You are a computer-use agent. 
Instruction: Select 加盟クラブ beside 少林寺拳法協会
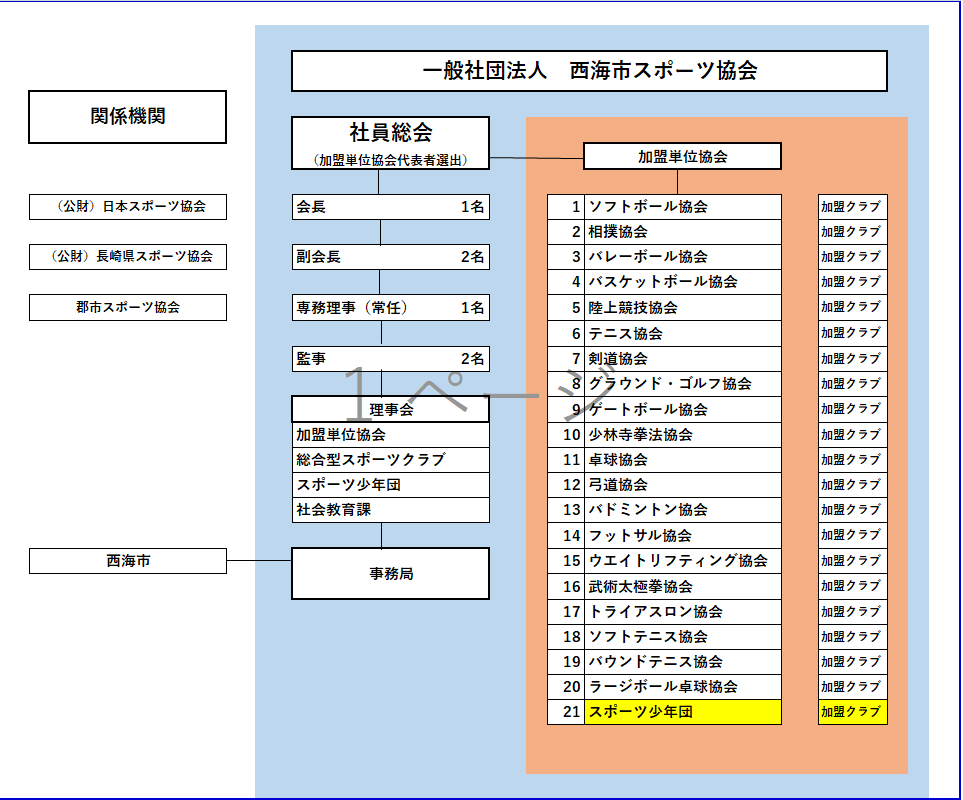[852, 435]
